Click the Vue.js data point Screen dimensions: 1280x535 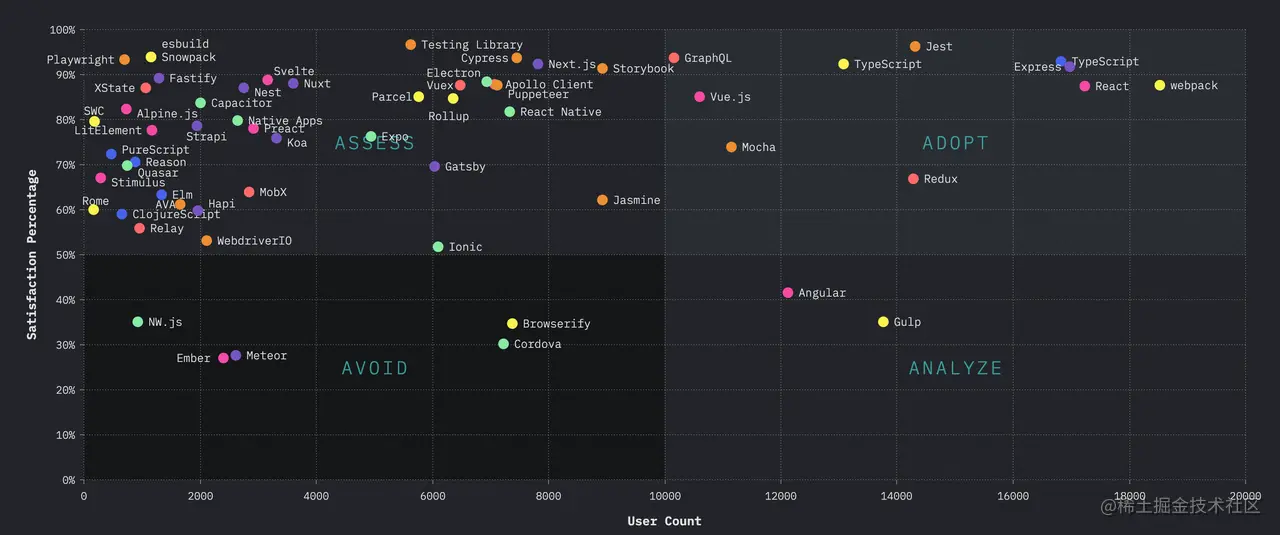click(699, 97)
